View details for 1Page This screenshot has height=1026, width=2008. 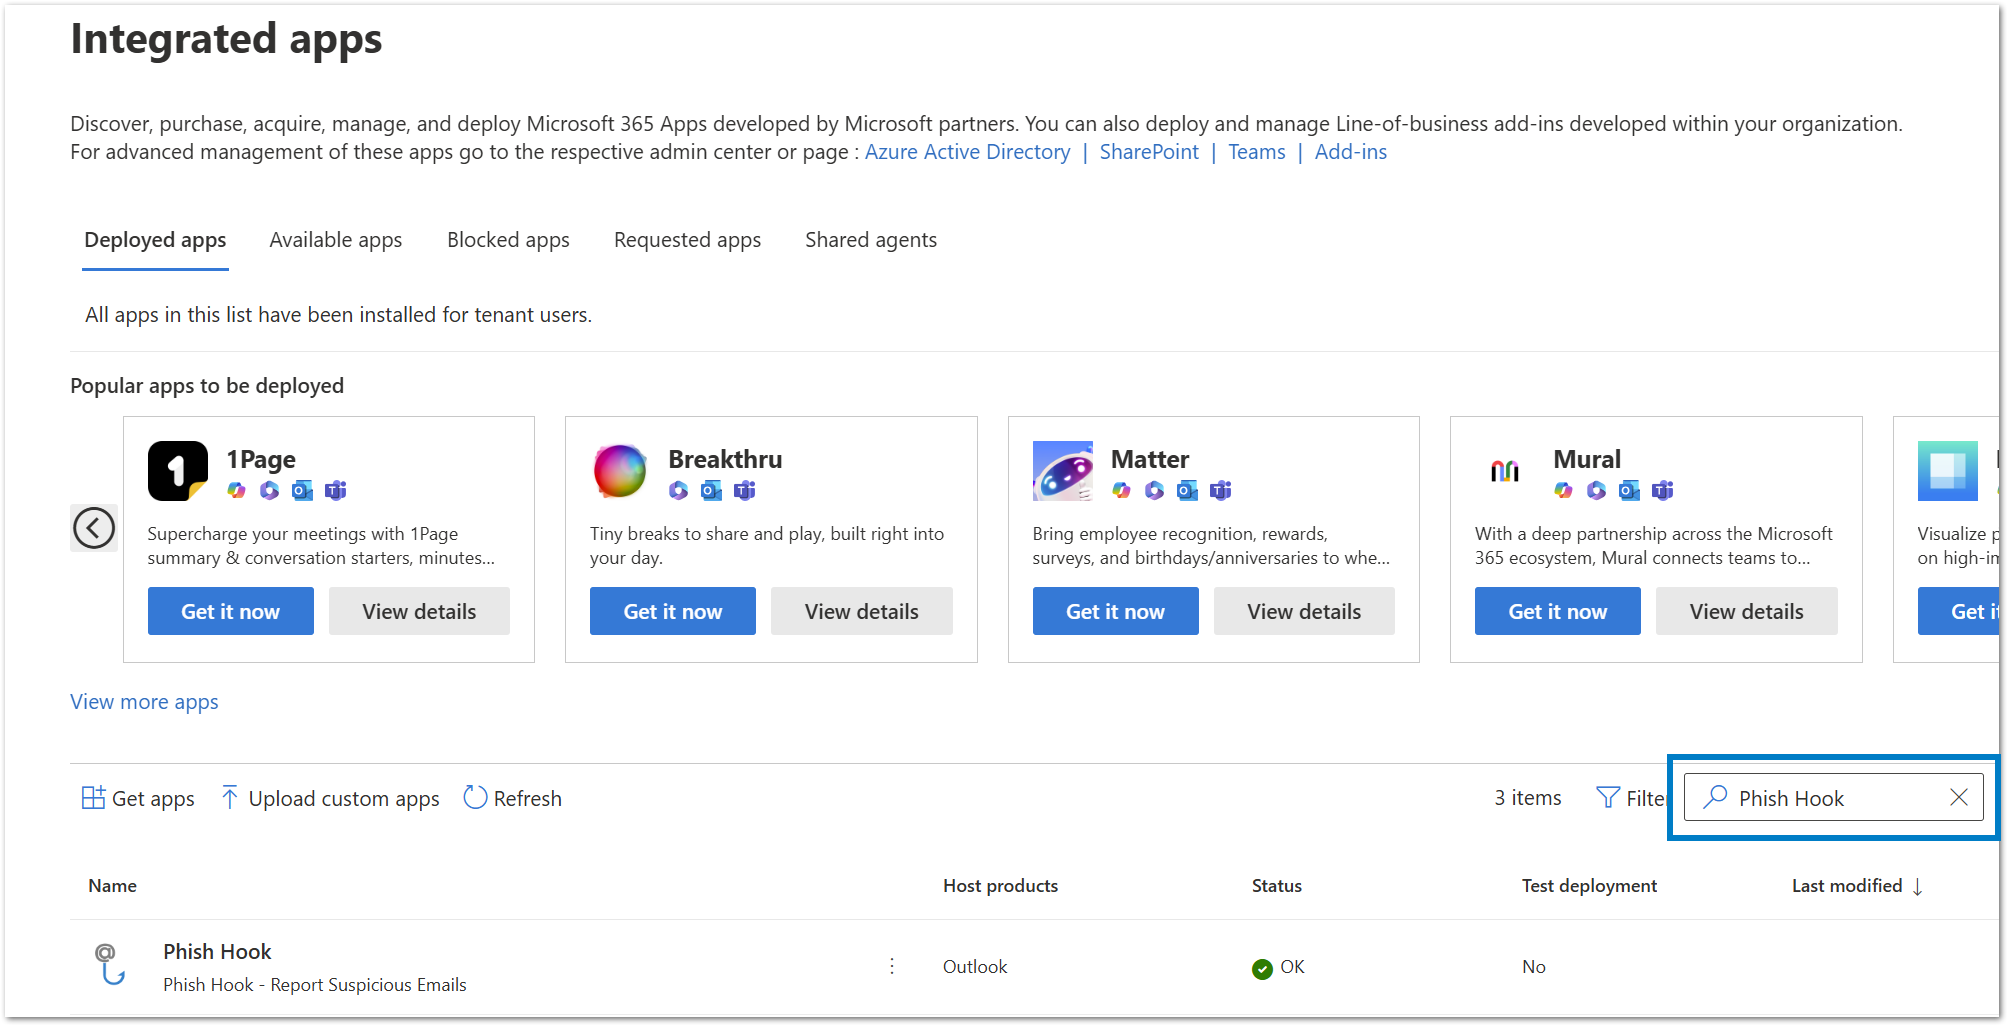(x=420, y=611)
